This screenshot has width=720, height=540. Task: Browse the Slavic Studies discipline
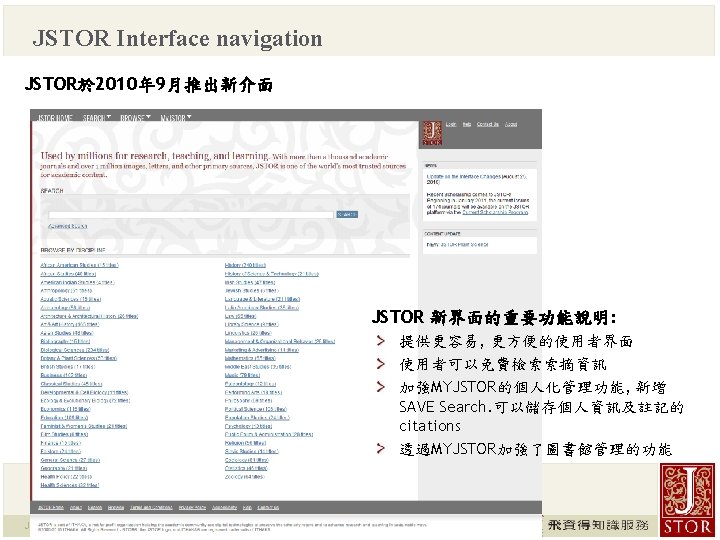251,451
